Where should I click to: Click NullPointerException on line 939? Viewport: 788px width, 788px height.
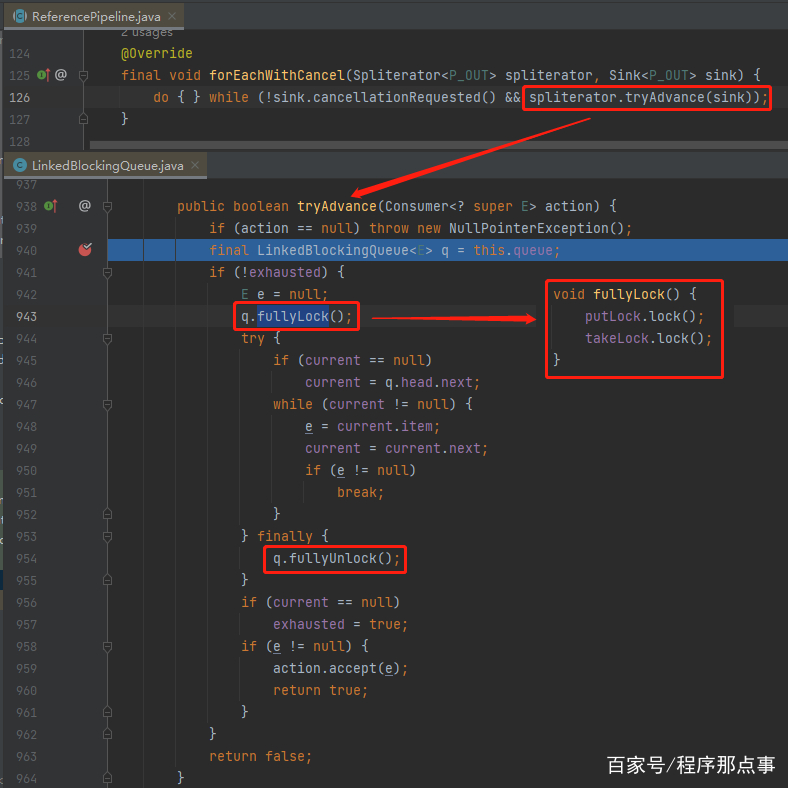pos(529,228)
